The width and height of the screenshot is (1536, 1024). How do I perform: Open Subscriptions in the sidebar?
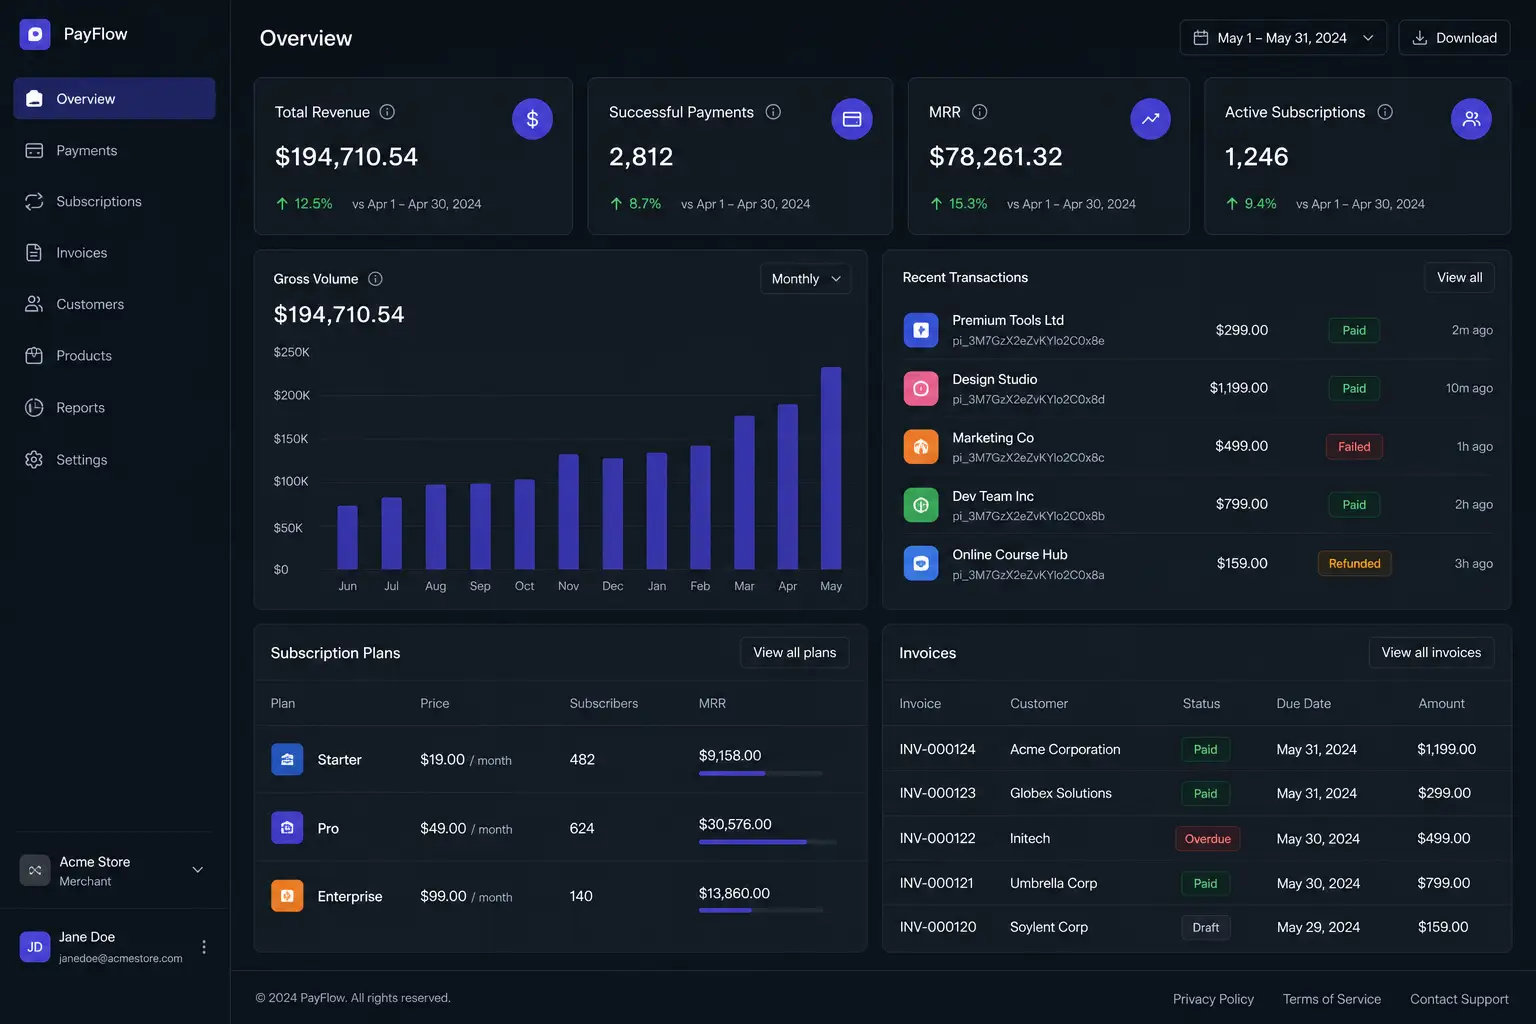tap(114, 201)
